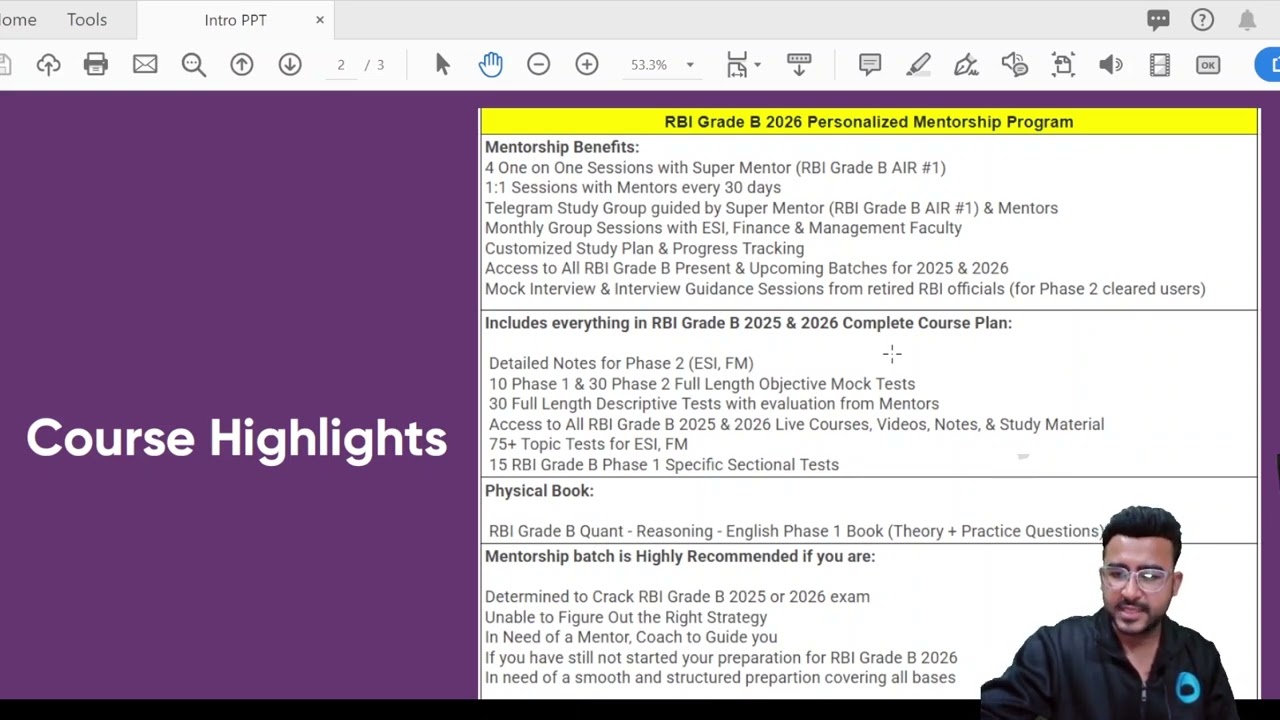The height and width of the screenshot is (720, 1280).
Task: Click 'Unable to Figure Out the Right Strategy'
Action: tap(626, 617)
